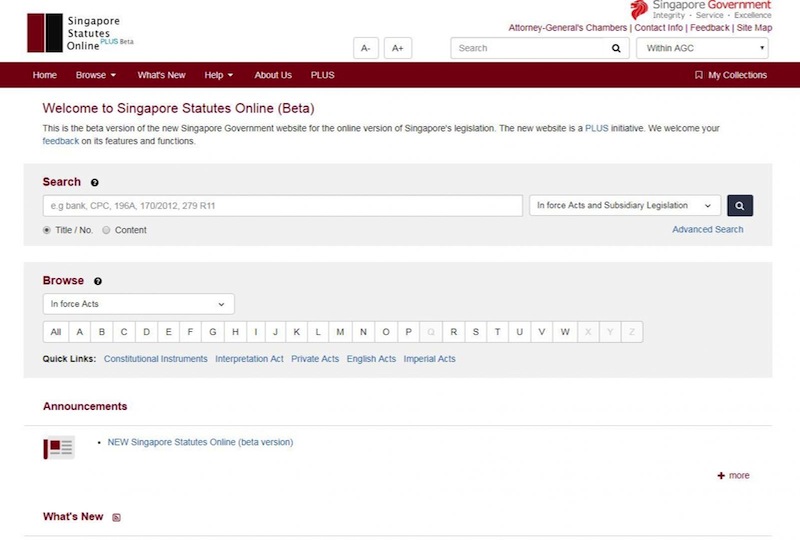Browse acts starting with G
Image resolution: width=800 pixels, height=540 pixels.
[213, 332]
